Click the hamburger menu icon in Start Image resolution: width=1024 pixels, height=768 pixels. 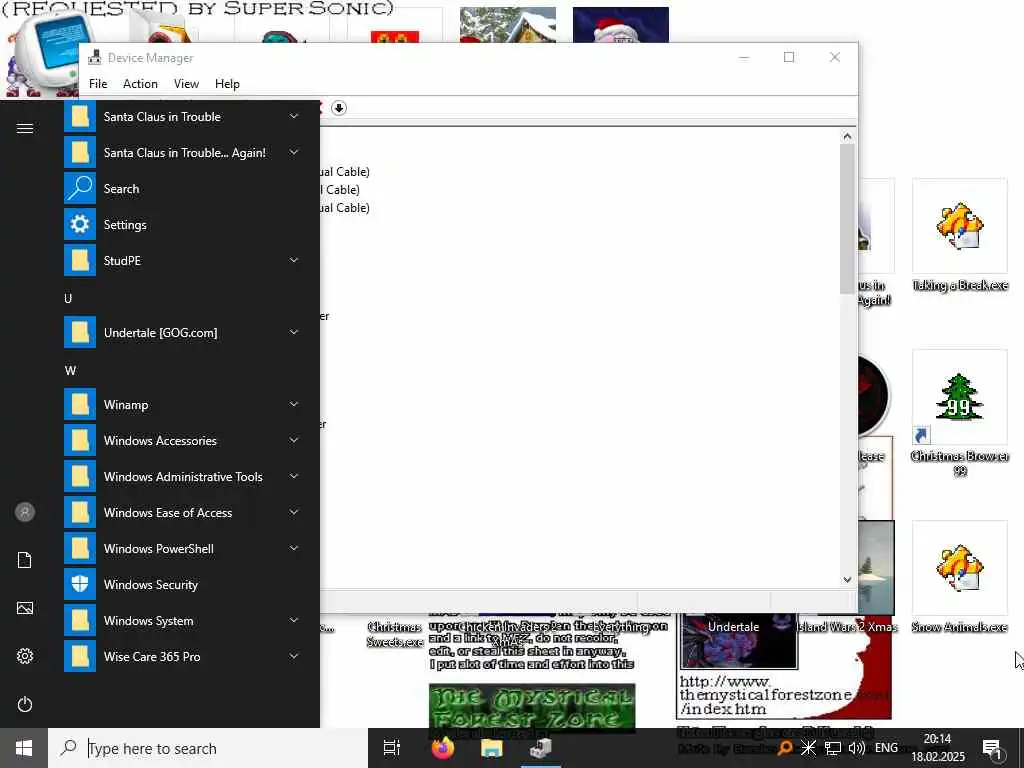(x=25, y=129)
